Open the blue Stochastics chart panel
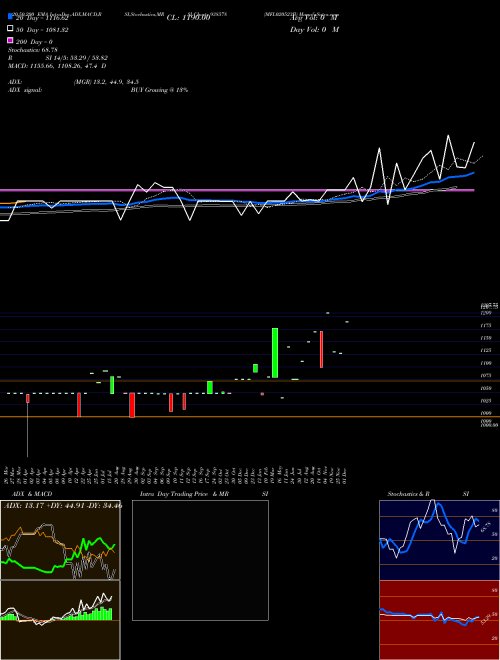 pyautogui.click(x=439, y=540)
